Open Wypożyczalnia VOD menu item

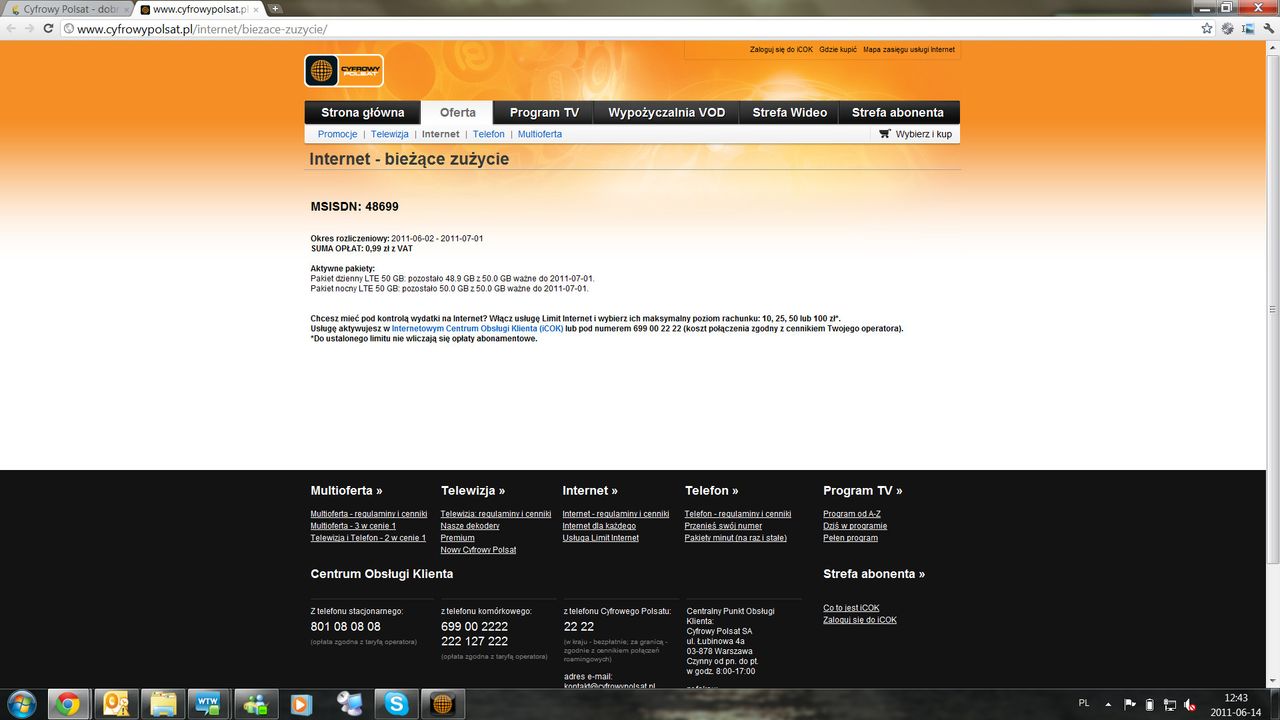tap(667, 113)
